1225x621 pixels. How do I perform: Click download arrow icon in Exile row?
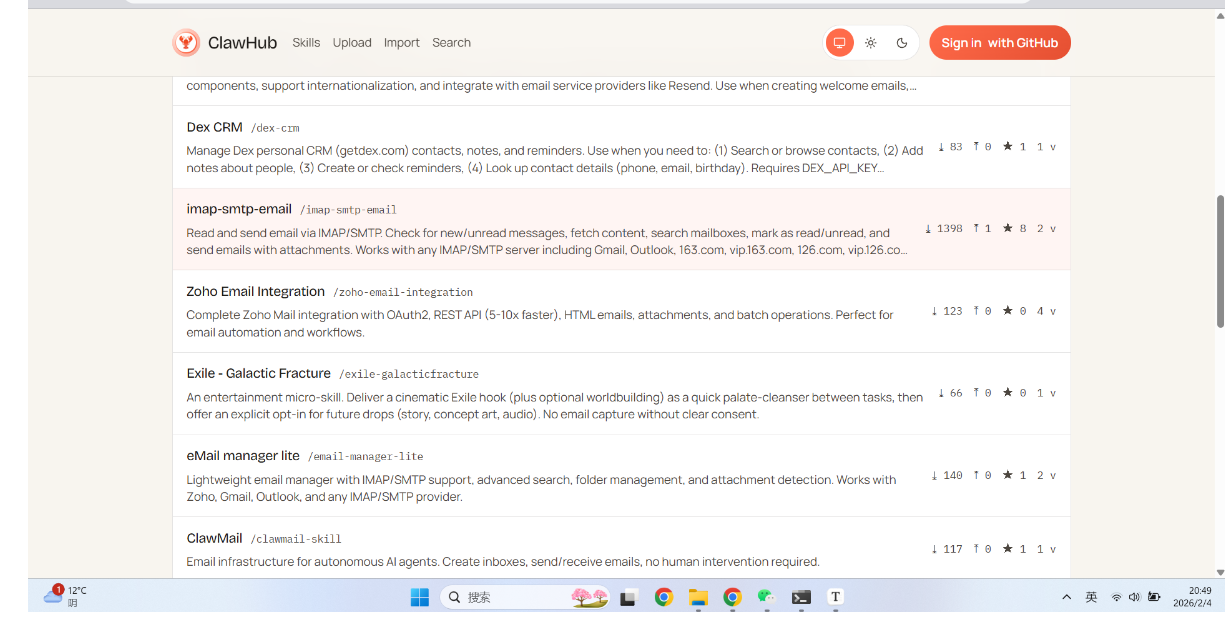click(x=941, y=393)
